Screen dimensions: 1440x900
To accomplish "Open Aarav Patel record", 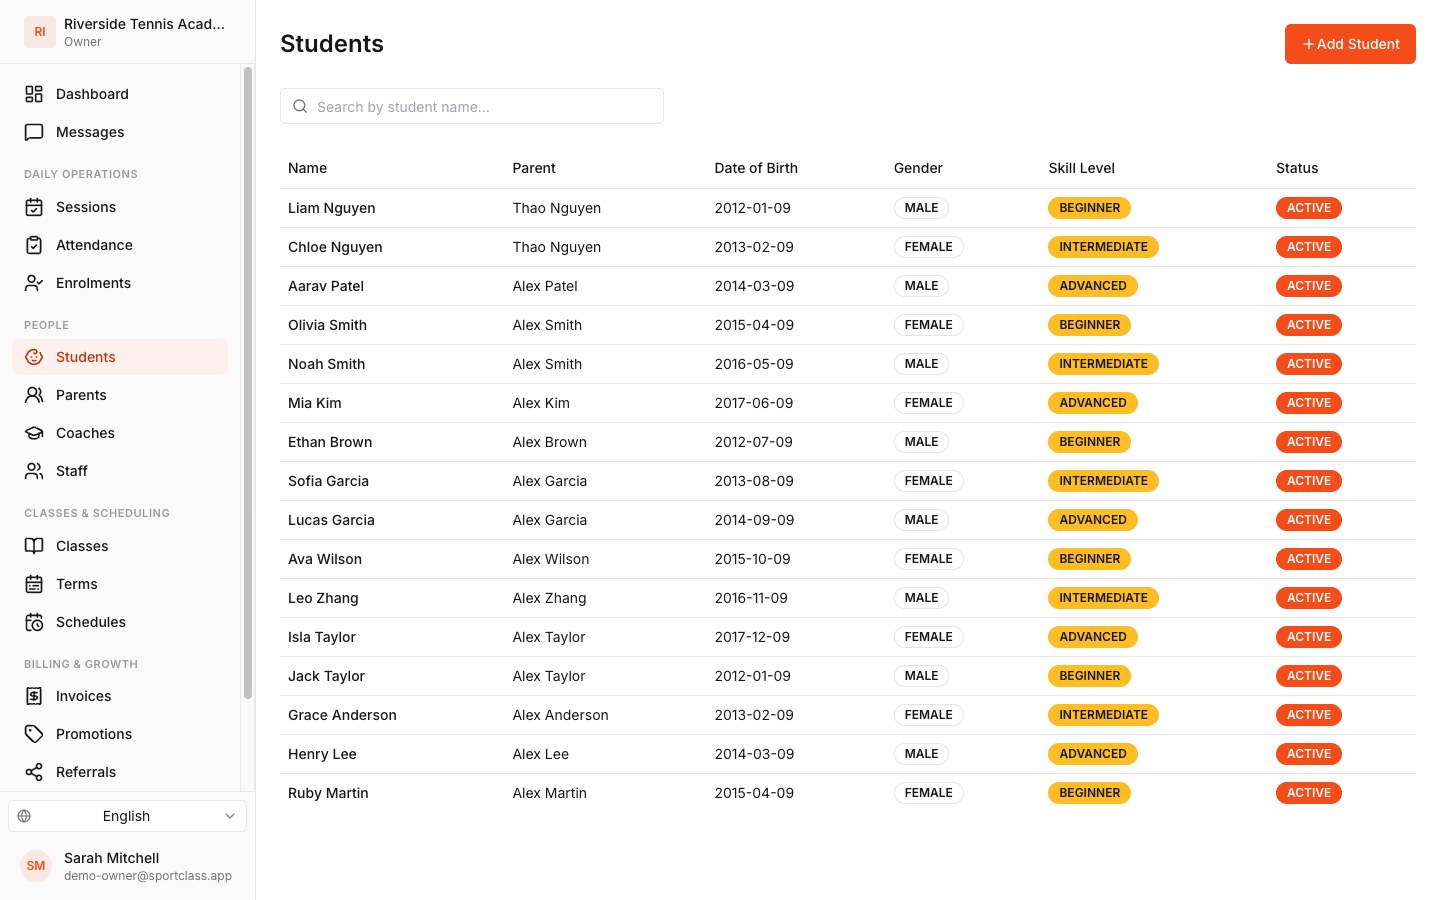I will [848, 286].
